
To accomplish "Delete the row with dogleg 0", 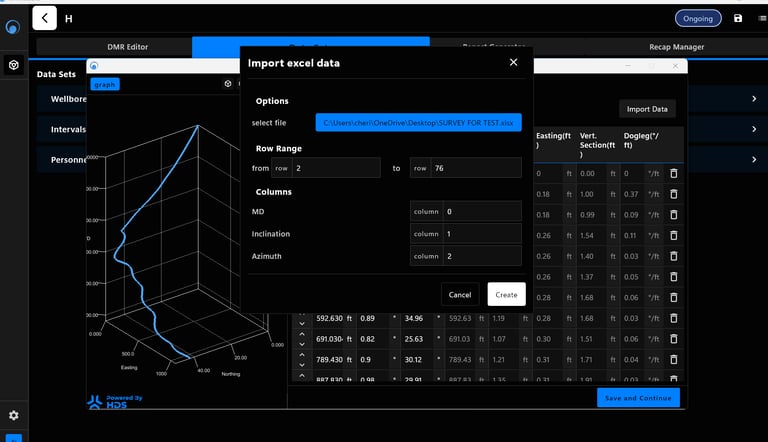I will [674, 173].
